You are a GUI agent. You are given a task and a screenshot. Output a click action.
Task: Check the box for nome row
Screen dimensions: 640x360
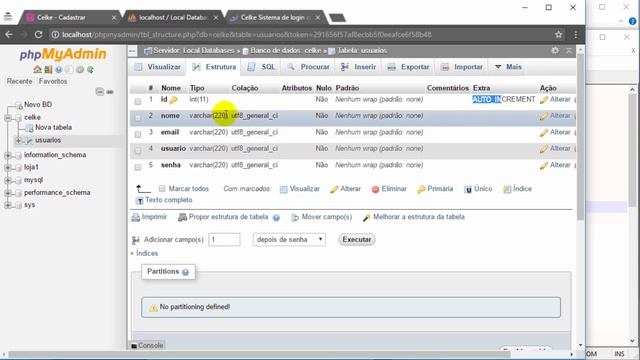pyautogui.click(x=138, y=118)
